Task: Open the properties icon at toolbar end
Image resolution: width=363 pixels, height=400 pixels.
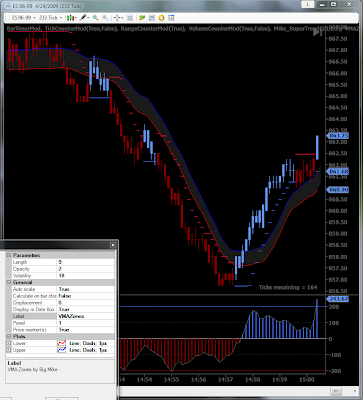Action: click(x=171, y=18)
